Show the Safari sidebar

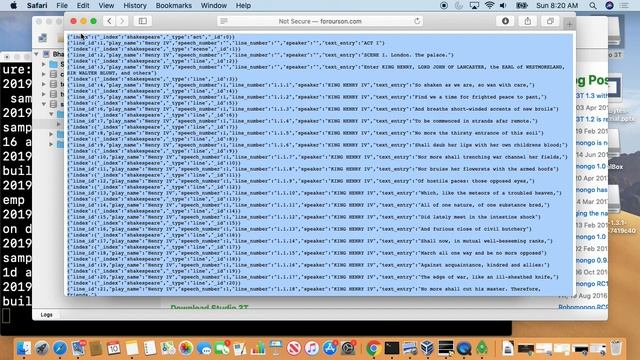(142, 21)
